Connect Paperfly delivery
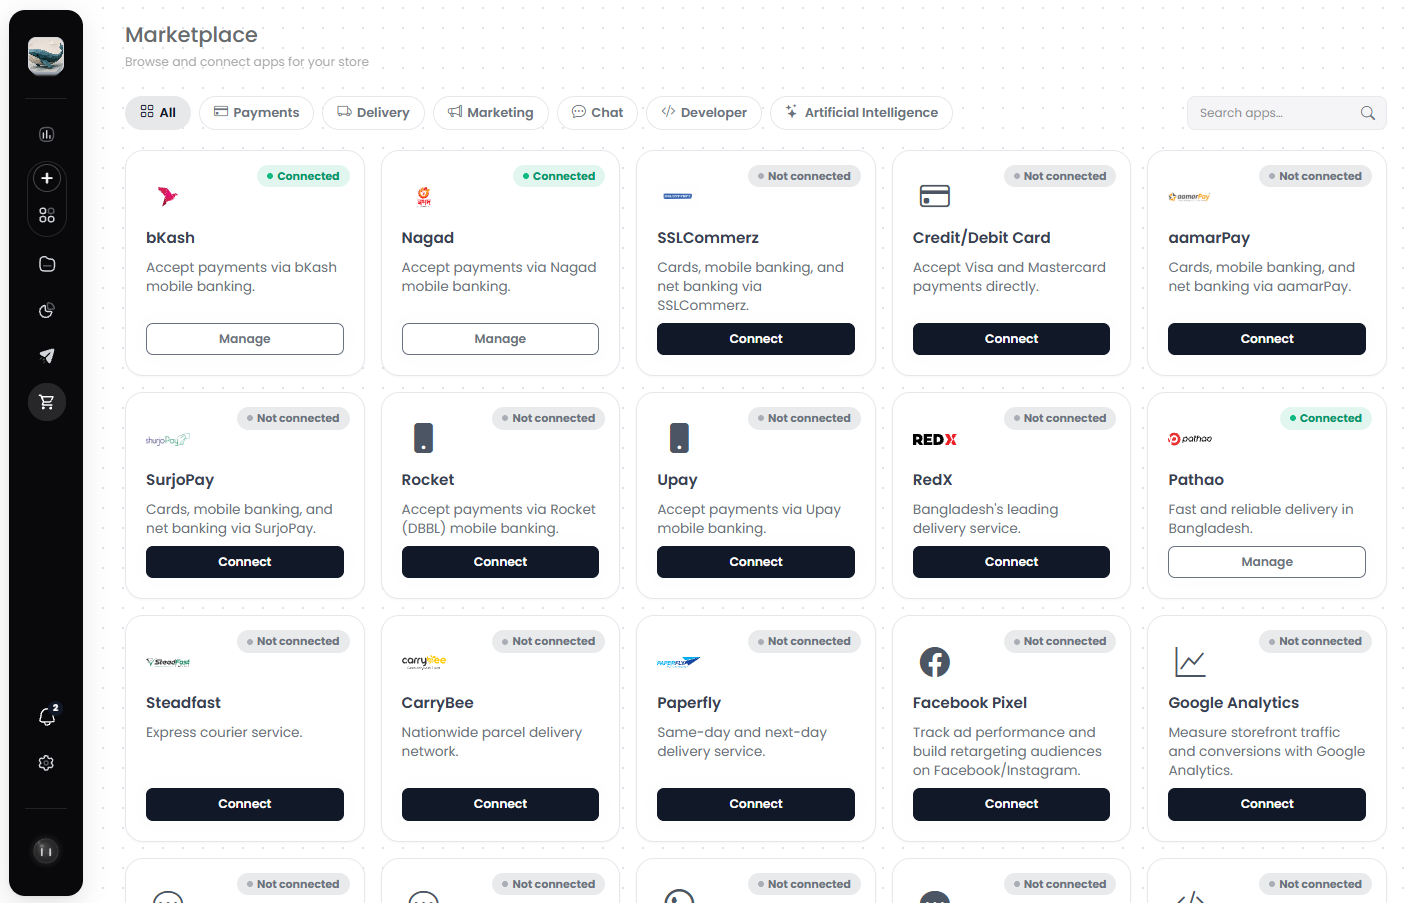1421x903 pixels. [x=756, y=804]
